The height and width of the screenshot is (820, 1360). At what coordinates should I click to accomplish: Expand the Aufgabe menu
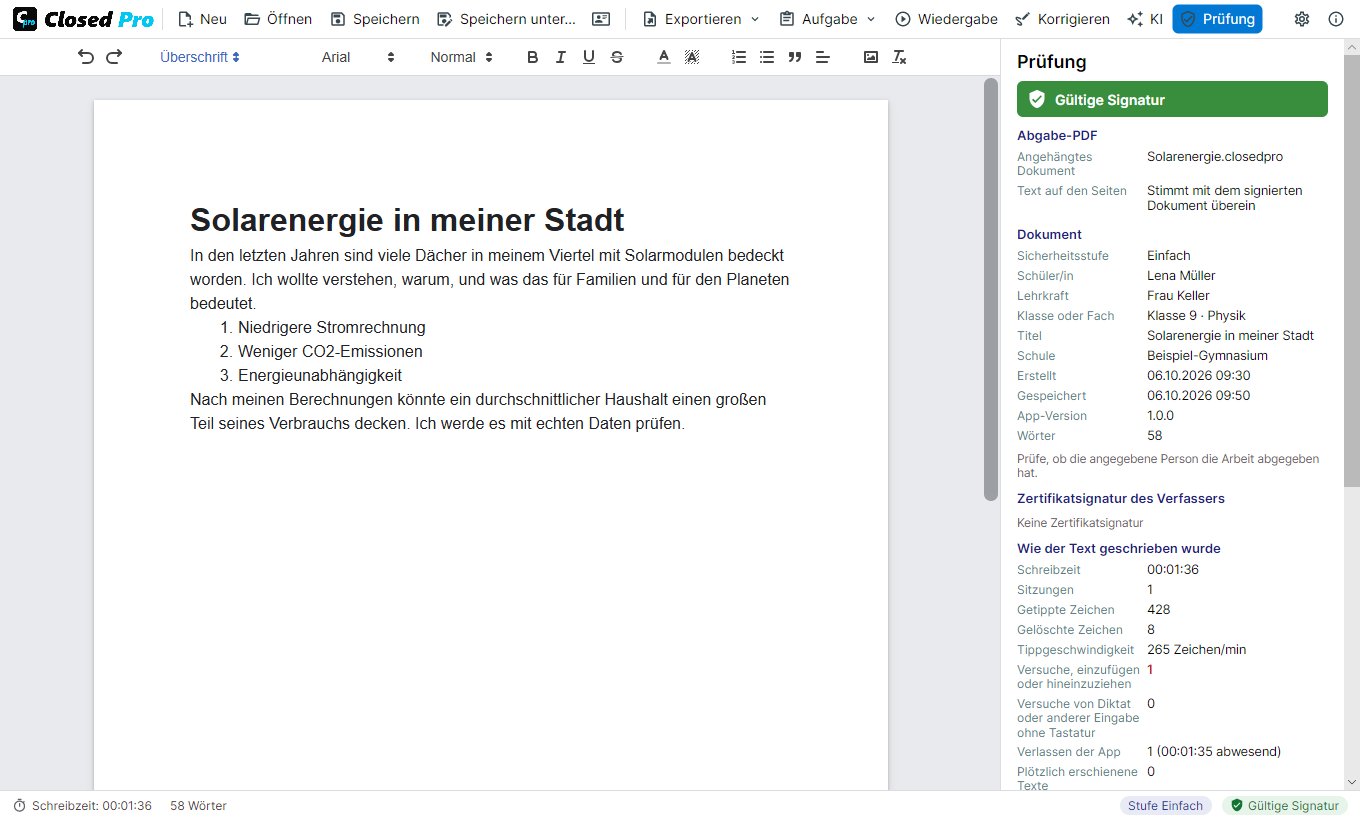(x=827, y=19)
